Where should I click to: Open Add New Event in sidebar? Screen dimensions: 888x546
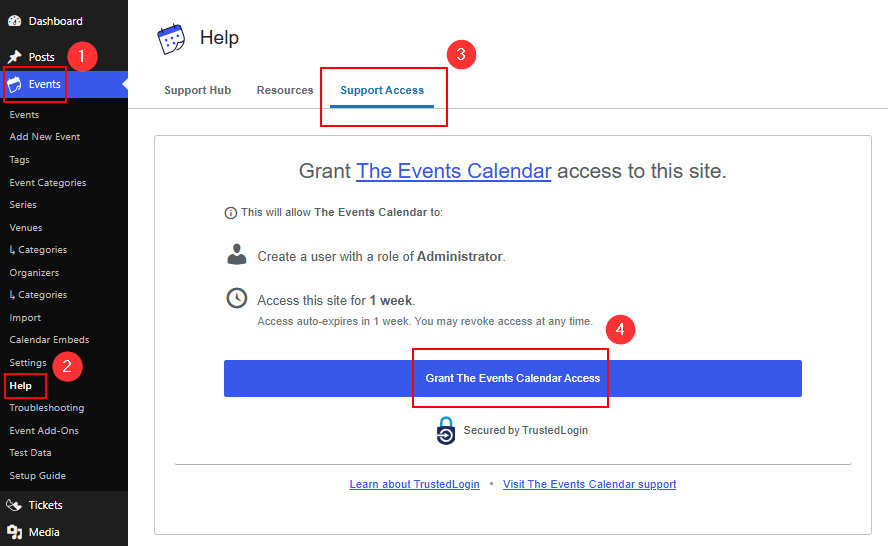[45, 137]
